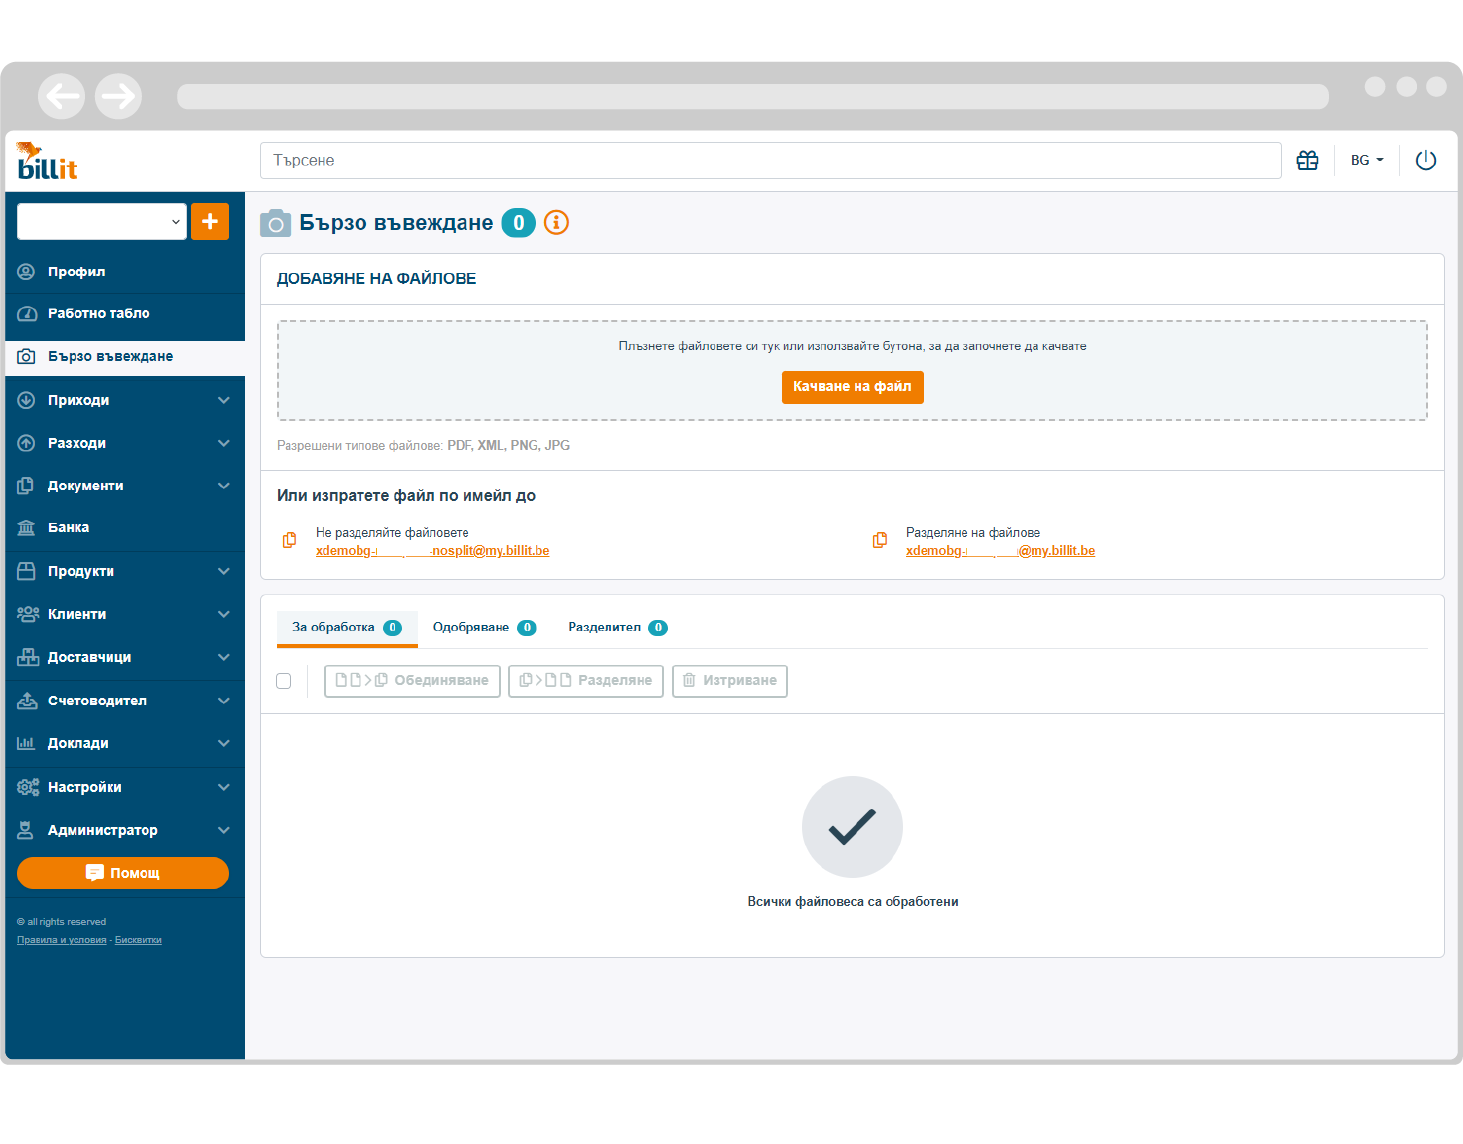Open Правила и условия link

click(x=62, y=940)
